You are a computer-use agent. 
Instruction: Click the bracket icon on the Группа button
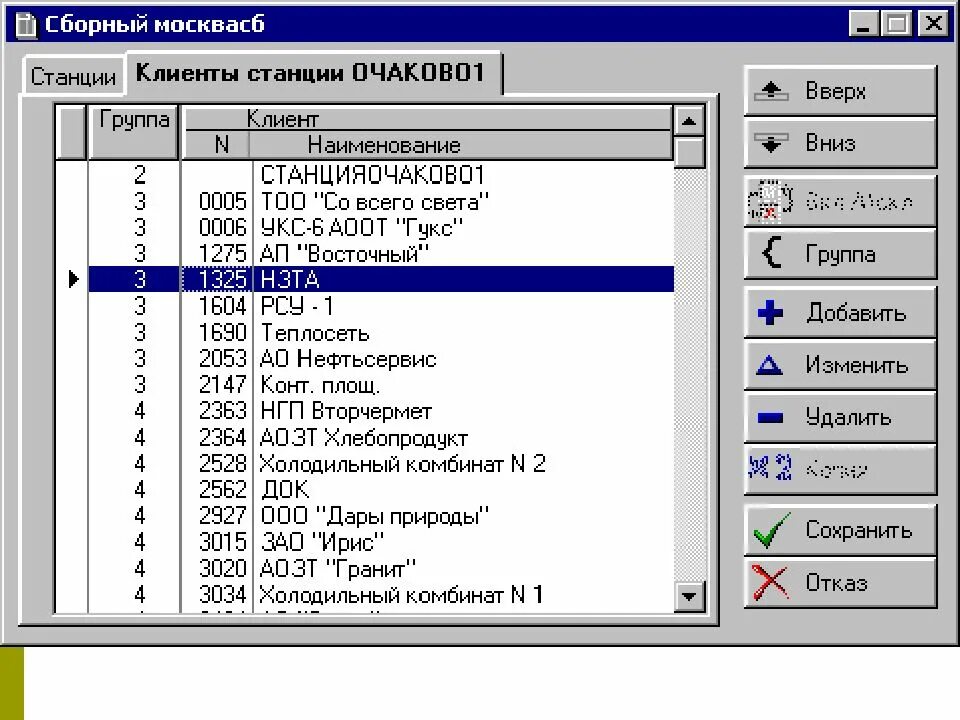coord(771,253)
